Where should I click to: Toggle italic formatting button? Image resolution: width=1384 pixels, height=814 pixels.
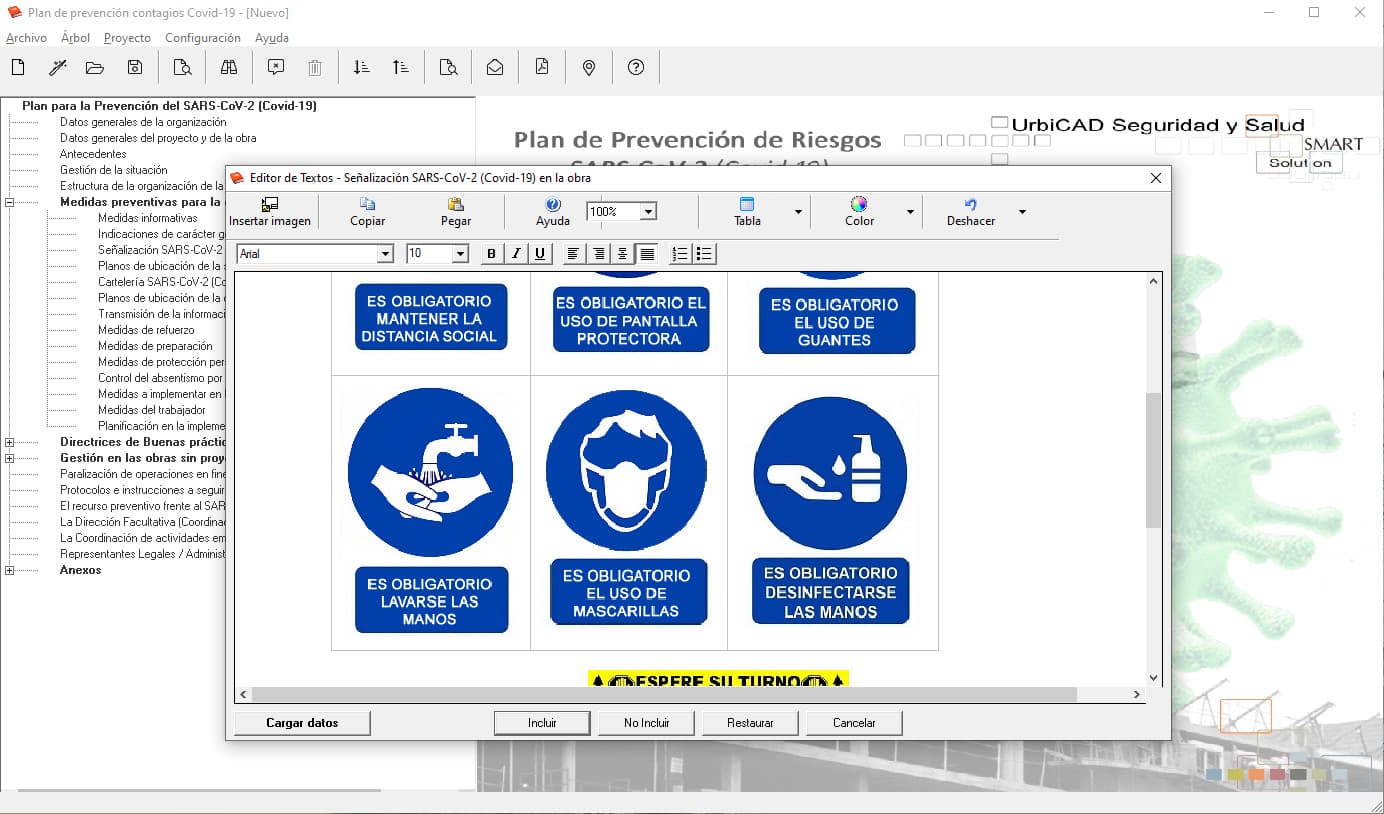click(516, 254)
